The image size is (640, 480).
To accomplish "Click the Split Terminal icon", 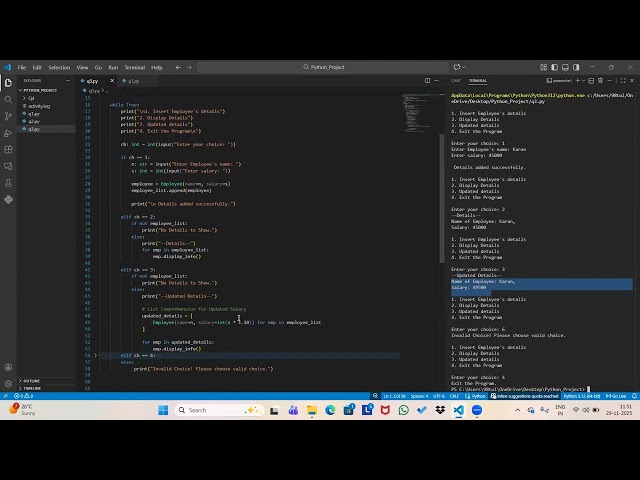I will [591, 81].
